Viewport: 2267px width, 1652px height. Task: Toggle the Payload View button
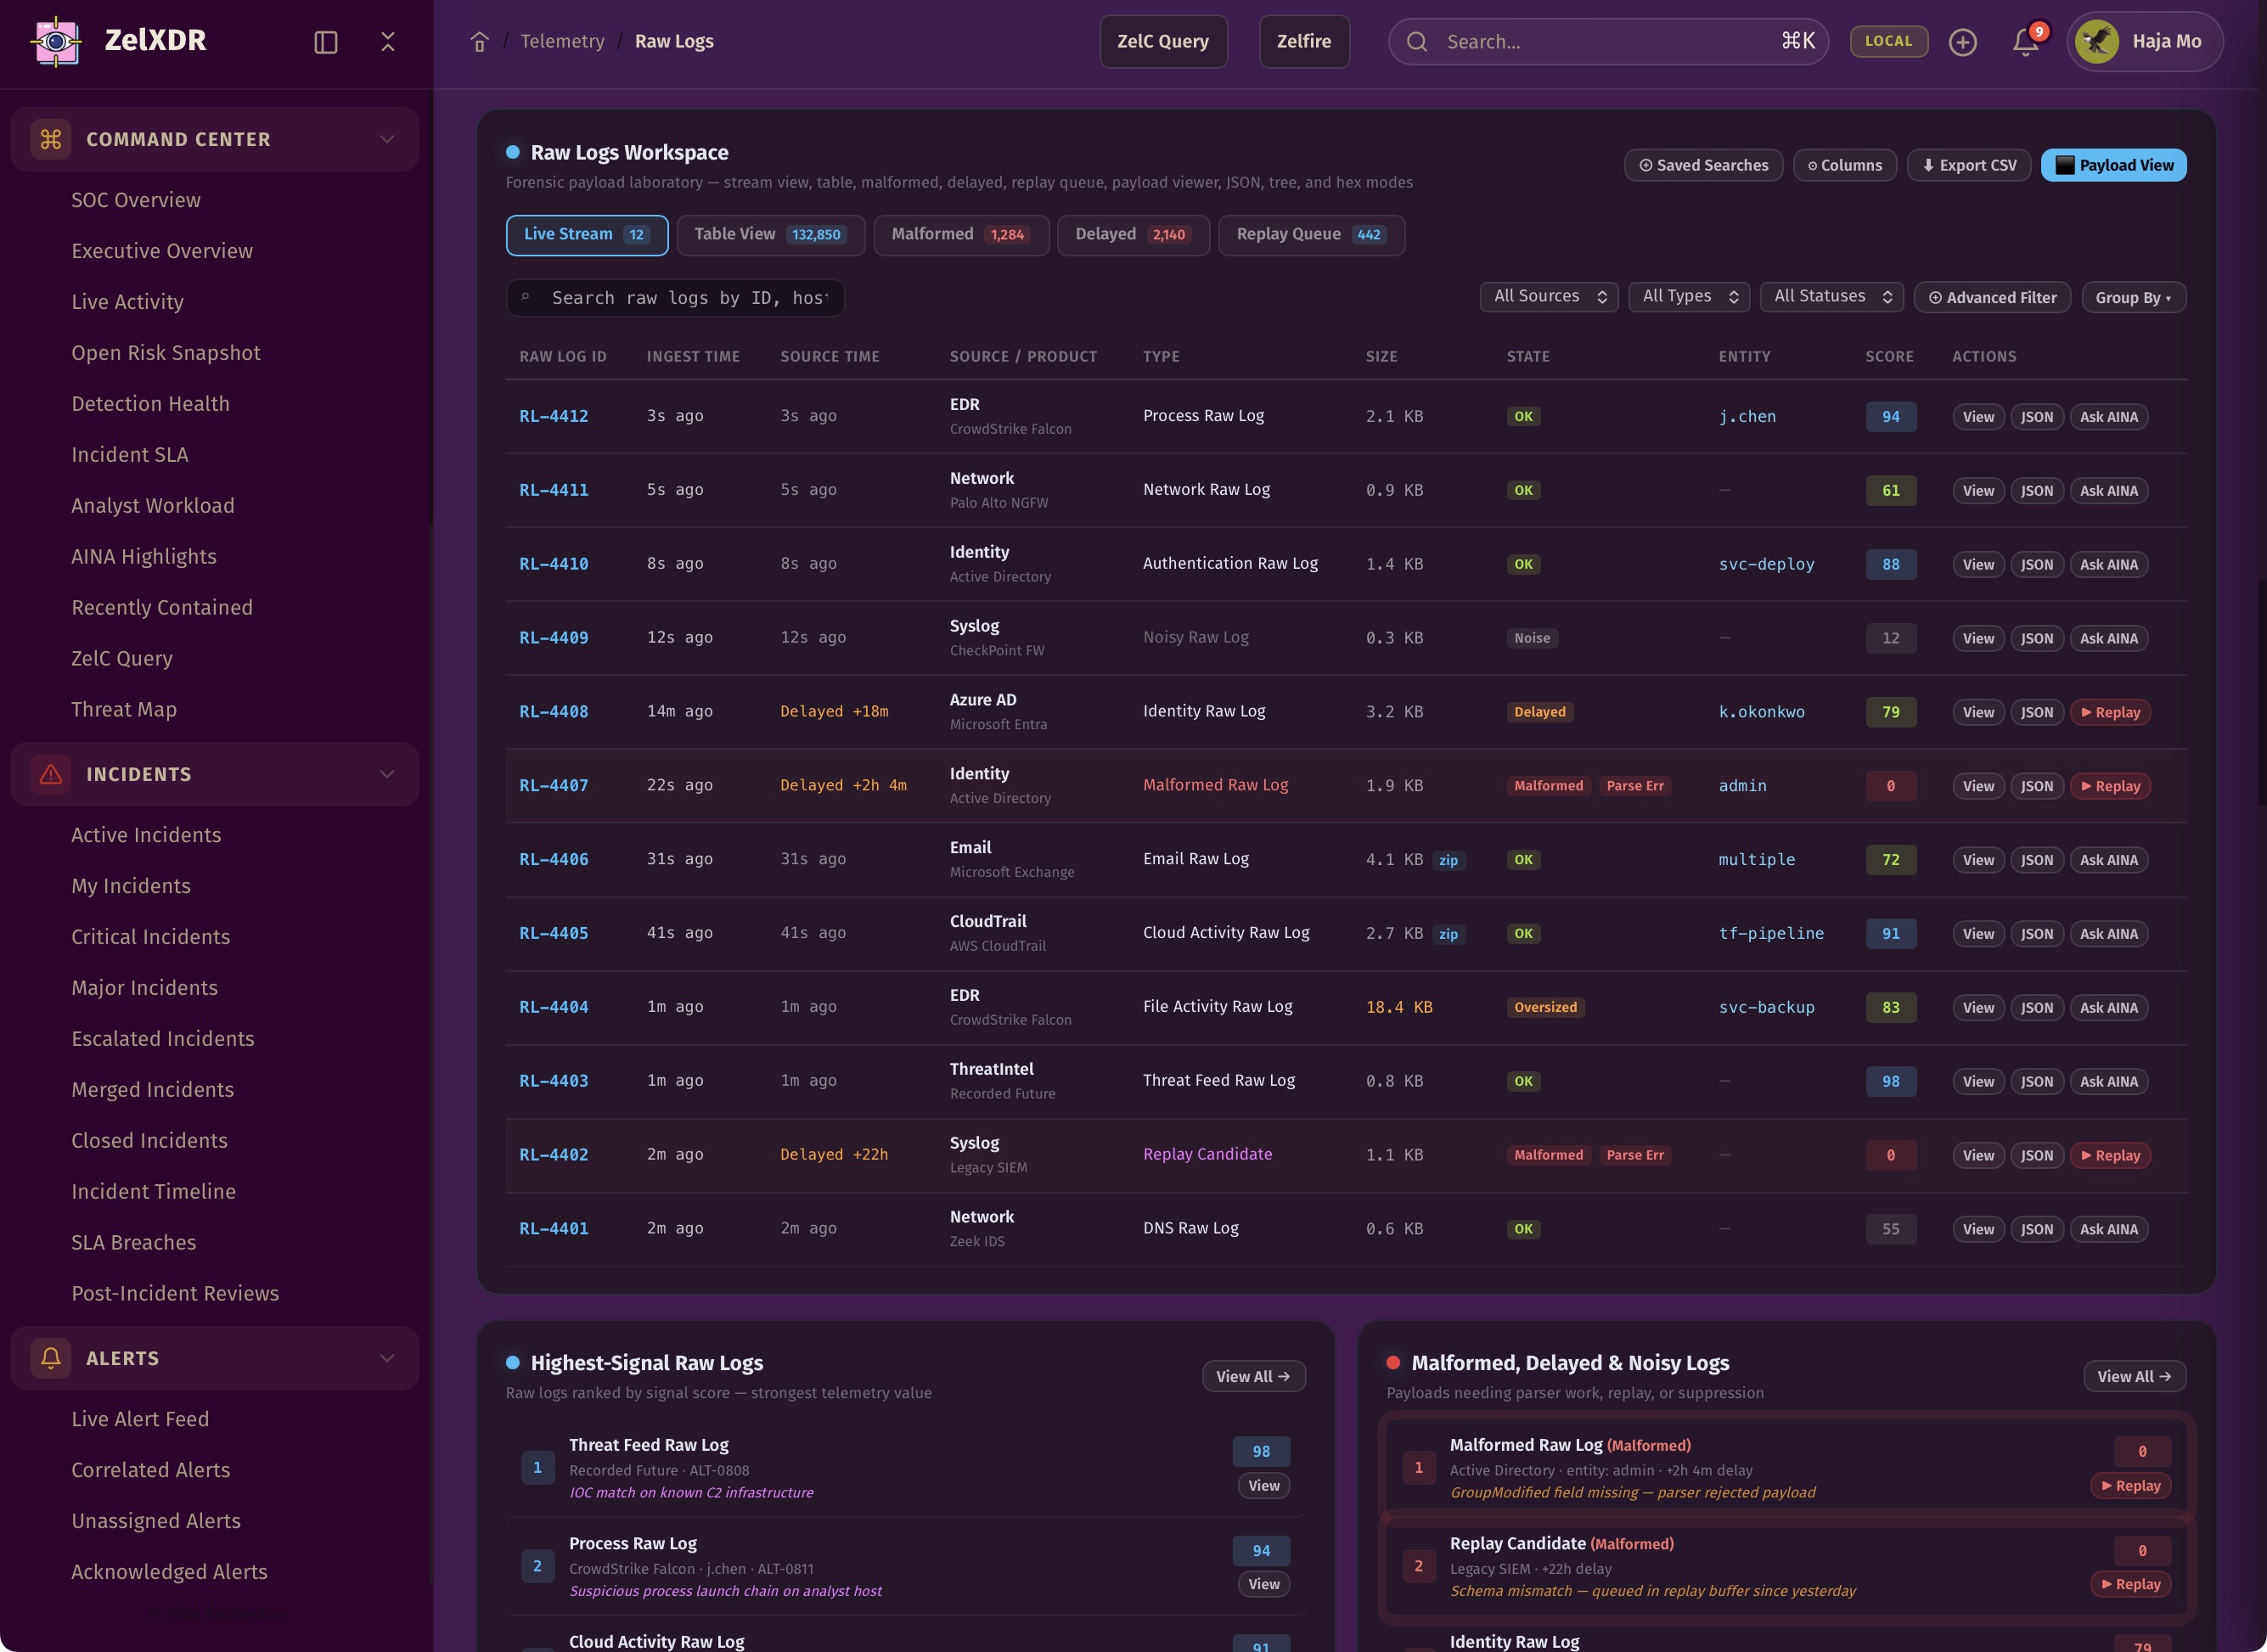click(x=2113, y=165)
